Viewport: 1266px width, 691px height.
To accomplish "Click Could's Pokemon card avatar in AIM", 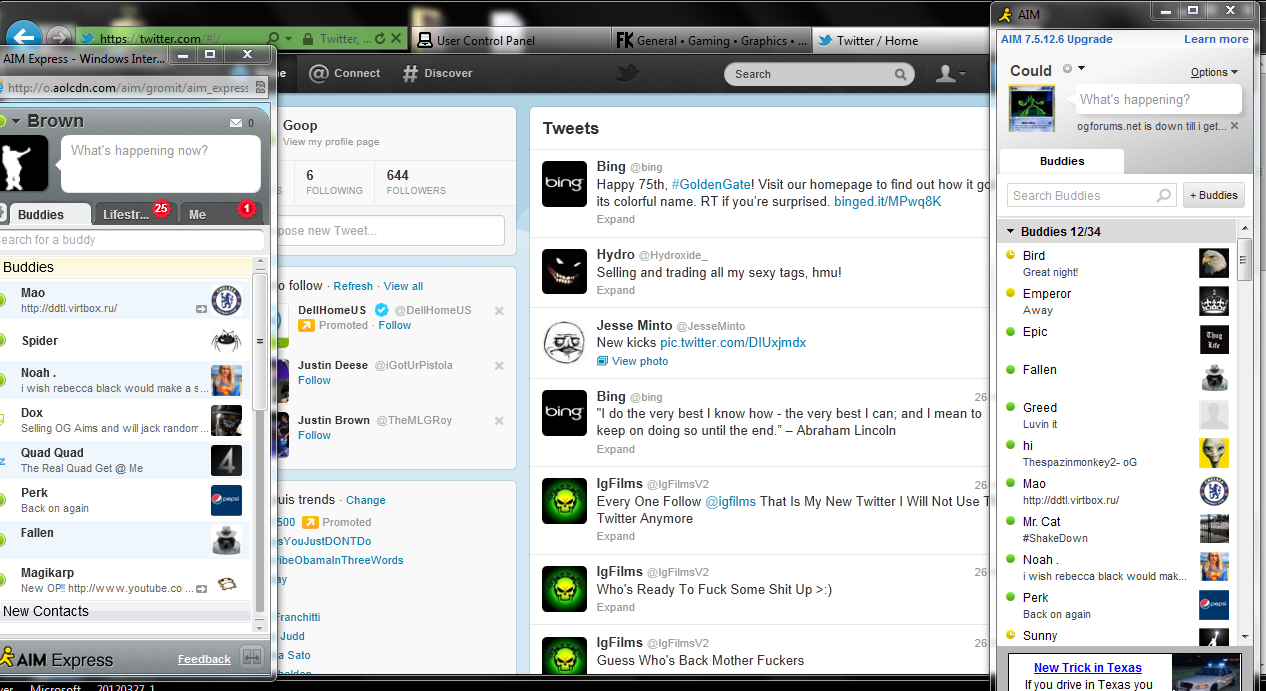I will (1034, 109).
